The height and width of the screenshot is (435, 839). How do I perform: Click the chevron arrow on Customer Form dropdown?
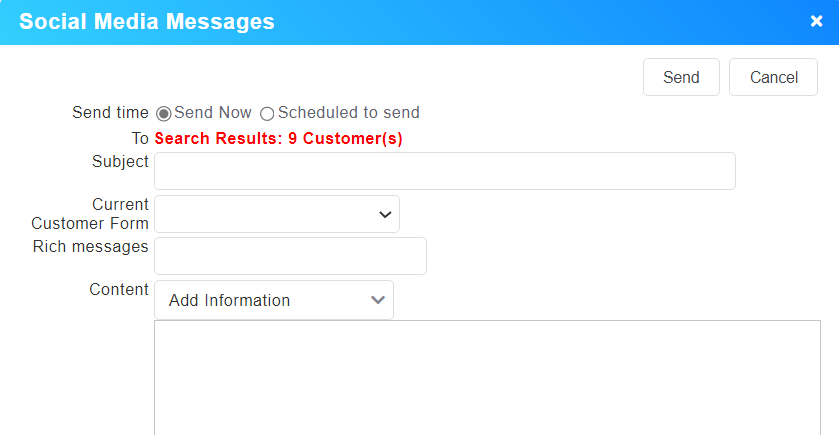(x=385, y=215)
